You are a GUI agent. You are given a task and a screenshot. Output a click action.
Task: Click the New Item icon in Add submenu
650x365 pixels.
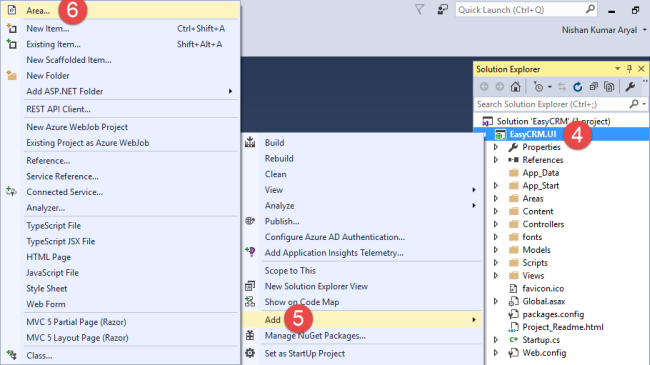tap(12, 29)
